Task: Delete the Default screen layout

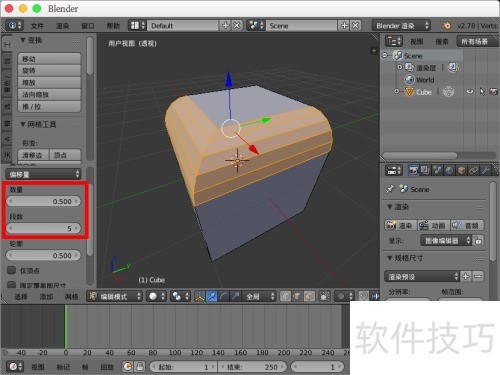Action: 237,25
